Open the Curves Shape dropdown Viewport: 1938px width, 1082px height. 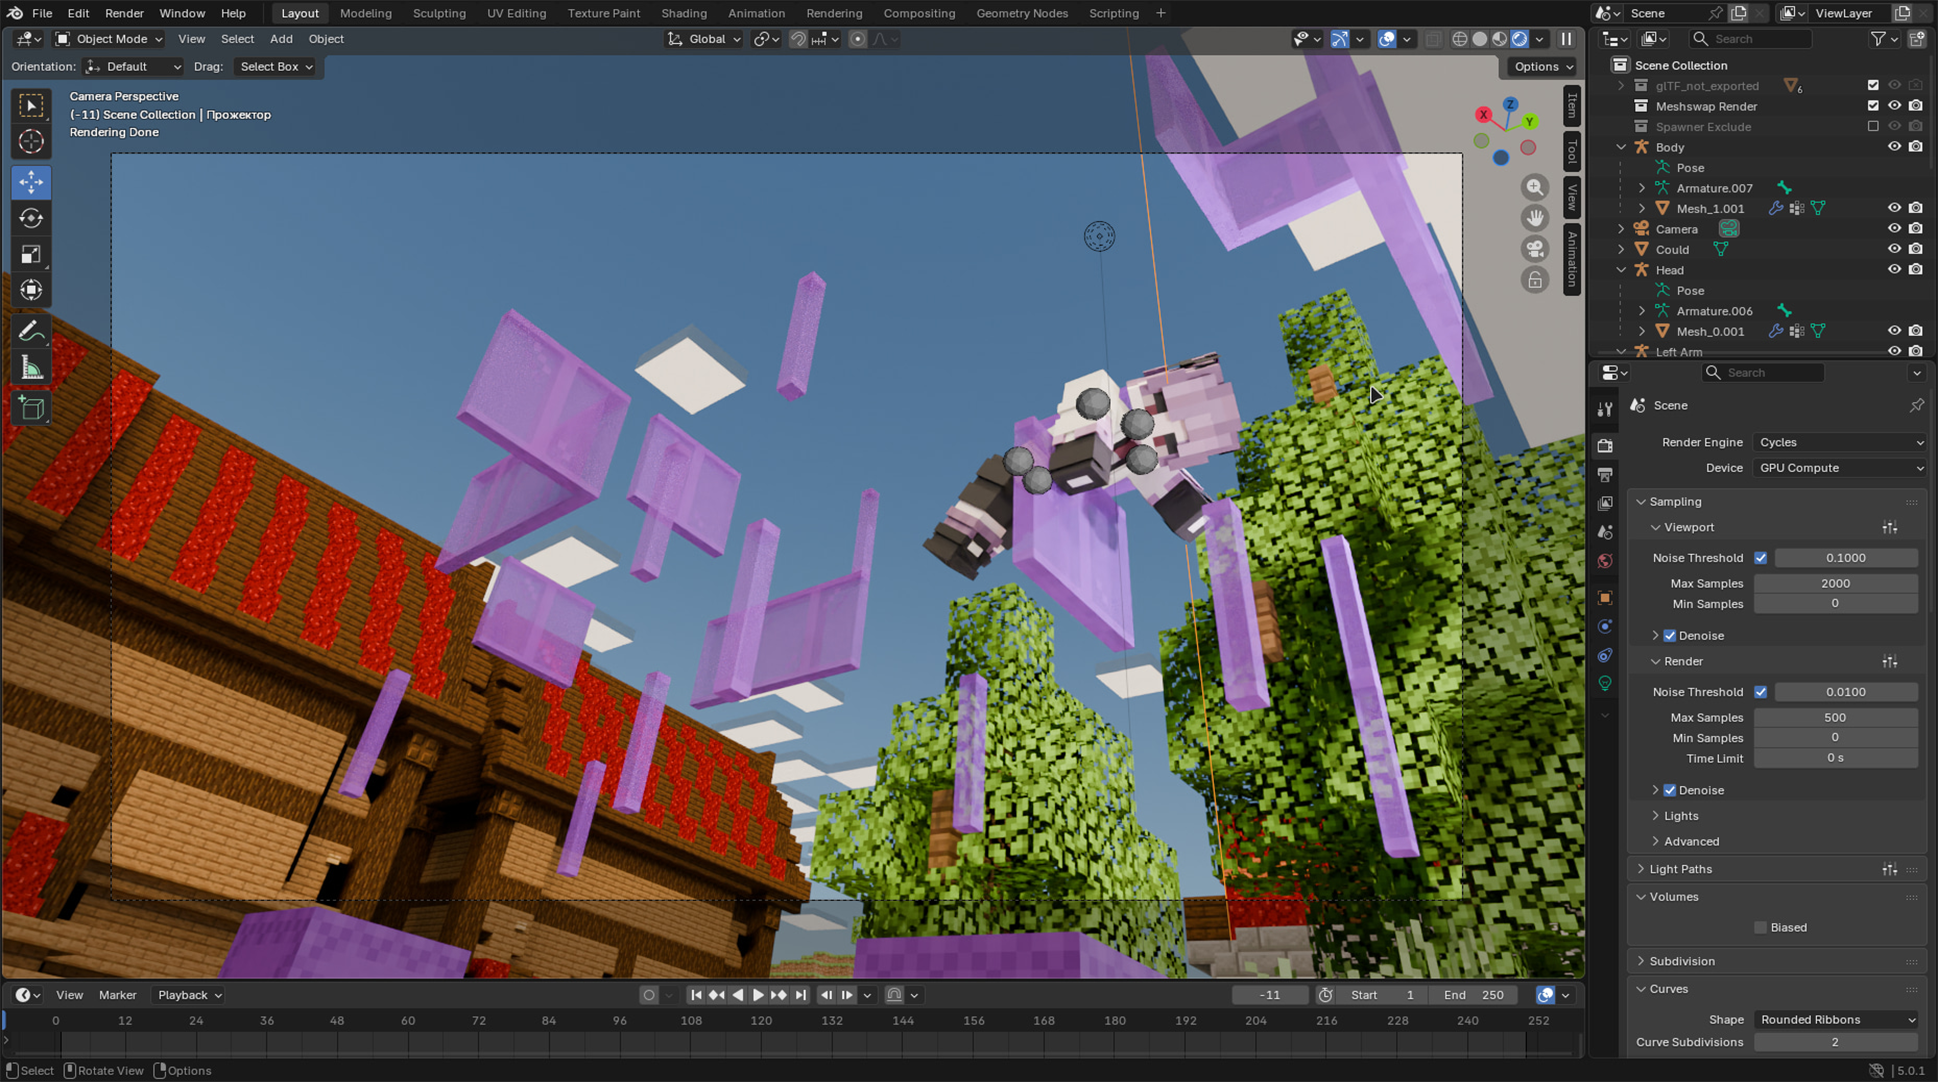pyautogui.click(x=1838, y=1019)
